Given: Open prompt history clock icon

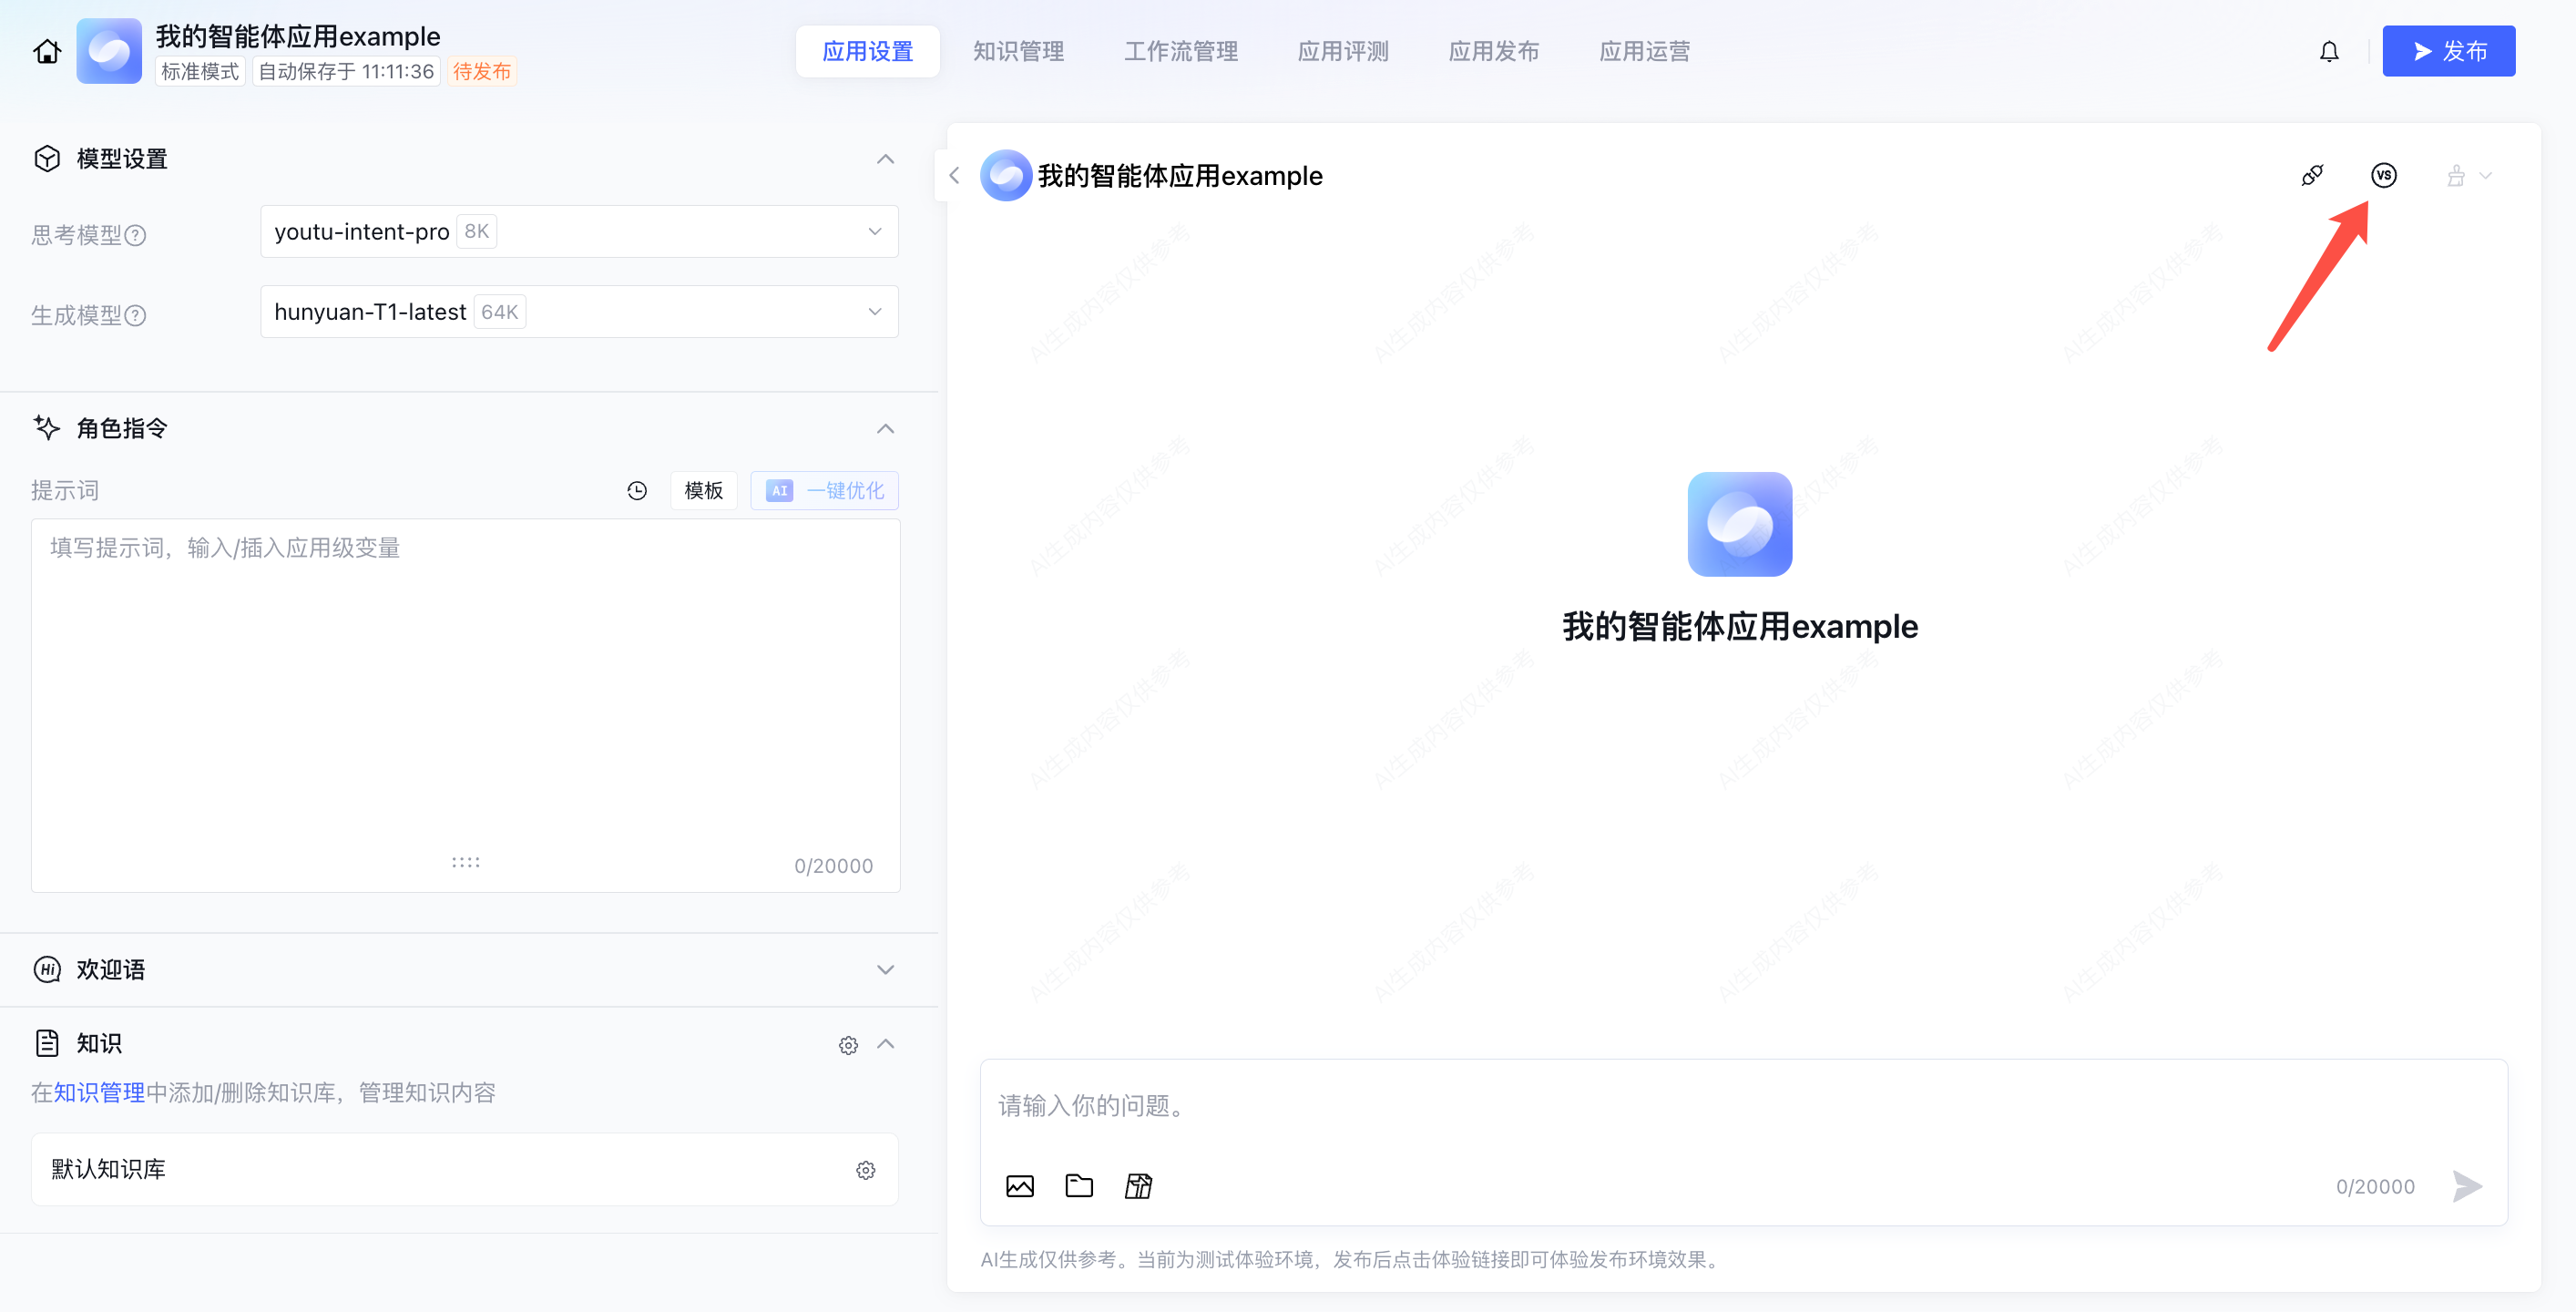Looking at the screenshot, I should 637,491.
